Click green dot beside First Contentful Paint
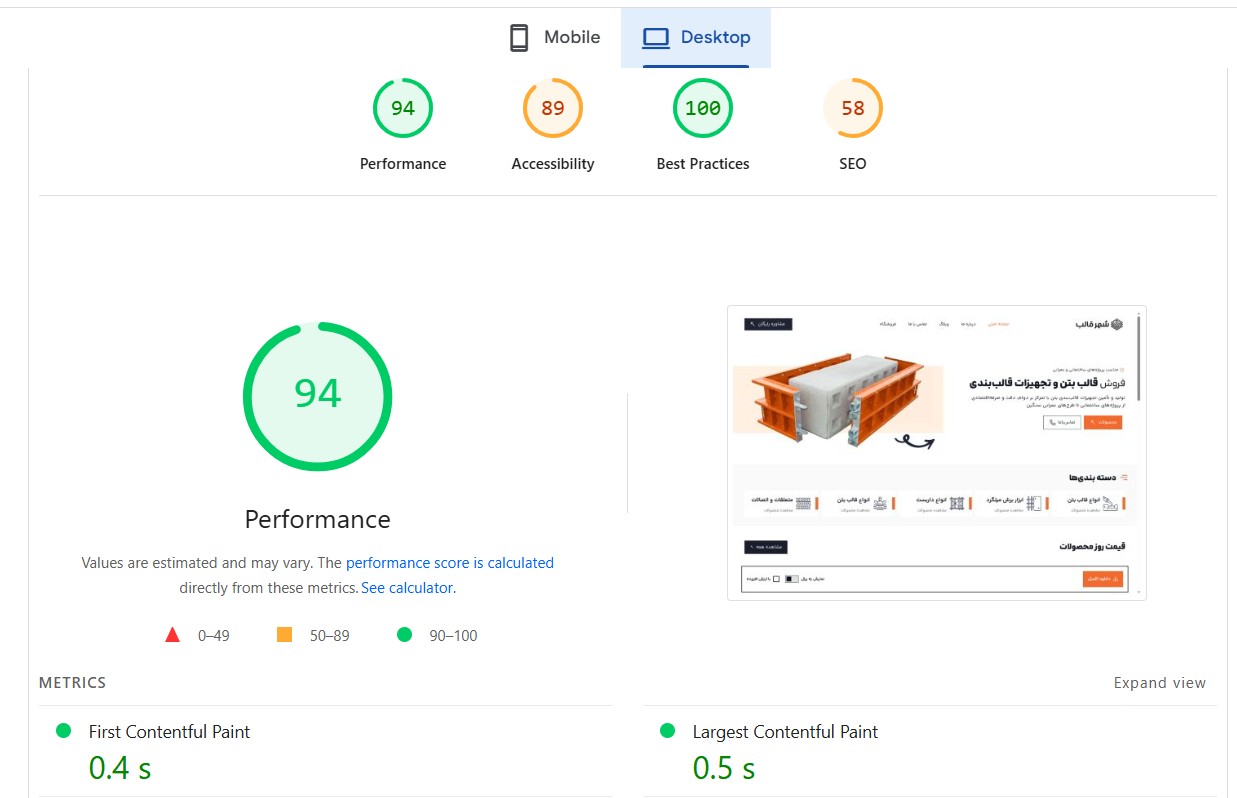1237x798 pixels. [64, 731]
